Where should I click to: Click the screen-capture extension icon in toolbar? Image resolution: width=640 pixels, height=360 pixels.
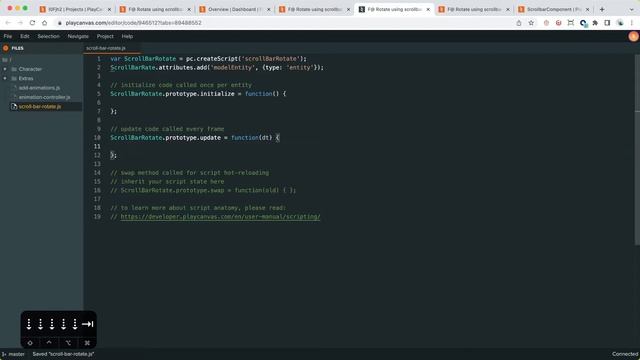[571, 23]
